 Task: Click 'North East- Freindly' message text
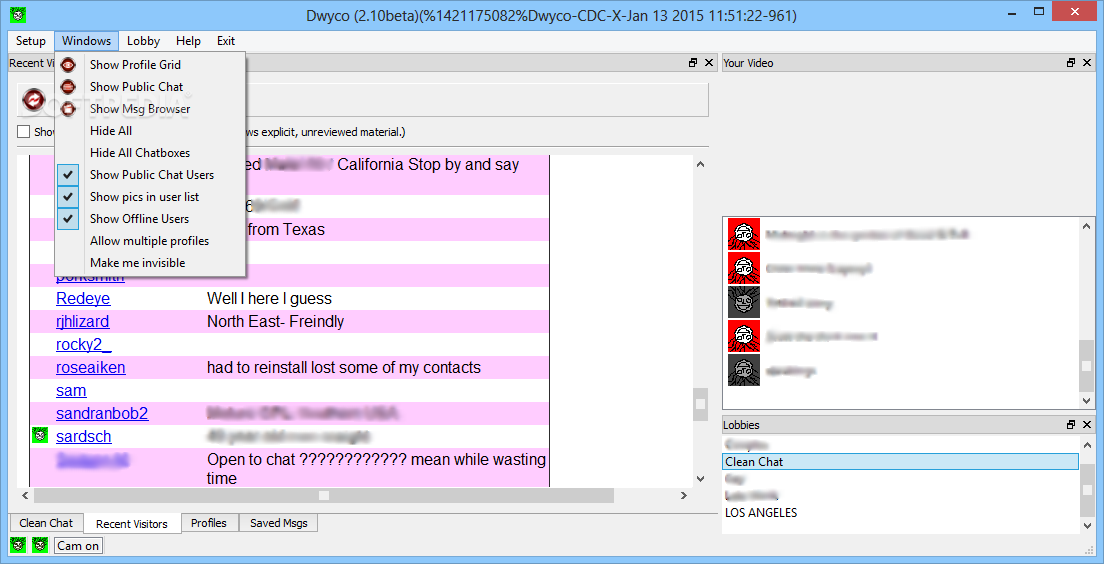pos(275,322)
